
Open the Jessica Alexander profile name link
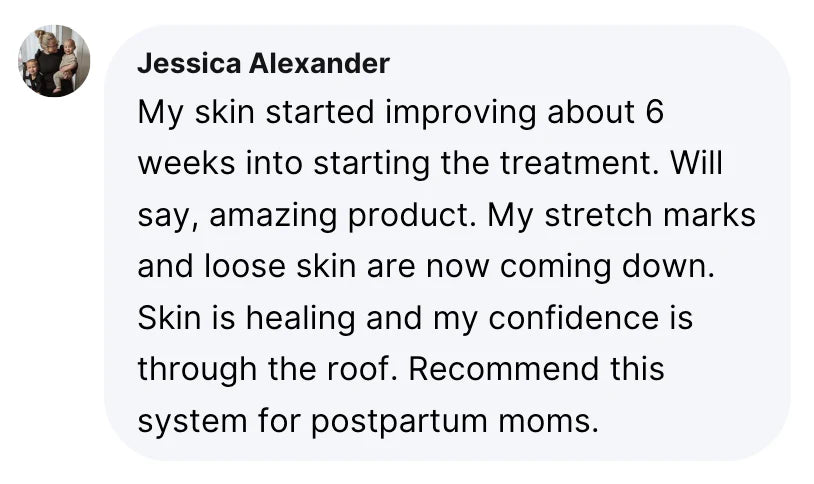click(263, 64)
